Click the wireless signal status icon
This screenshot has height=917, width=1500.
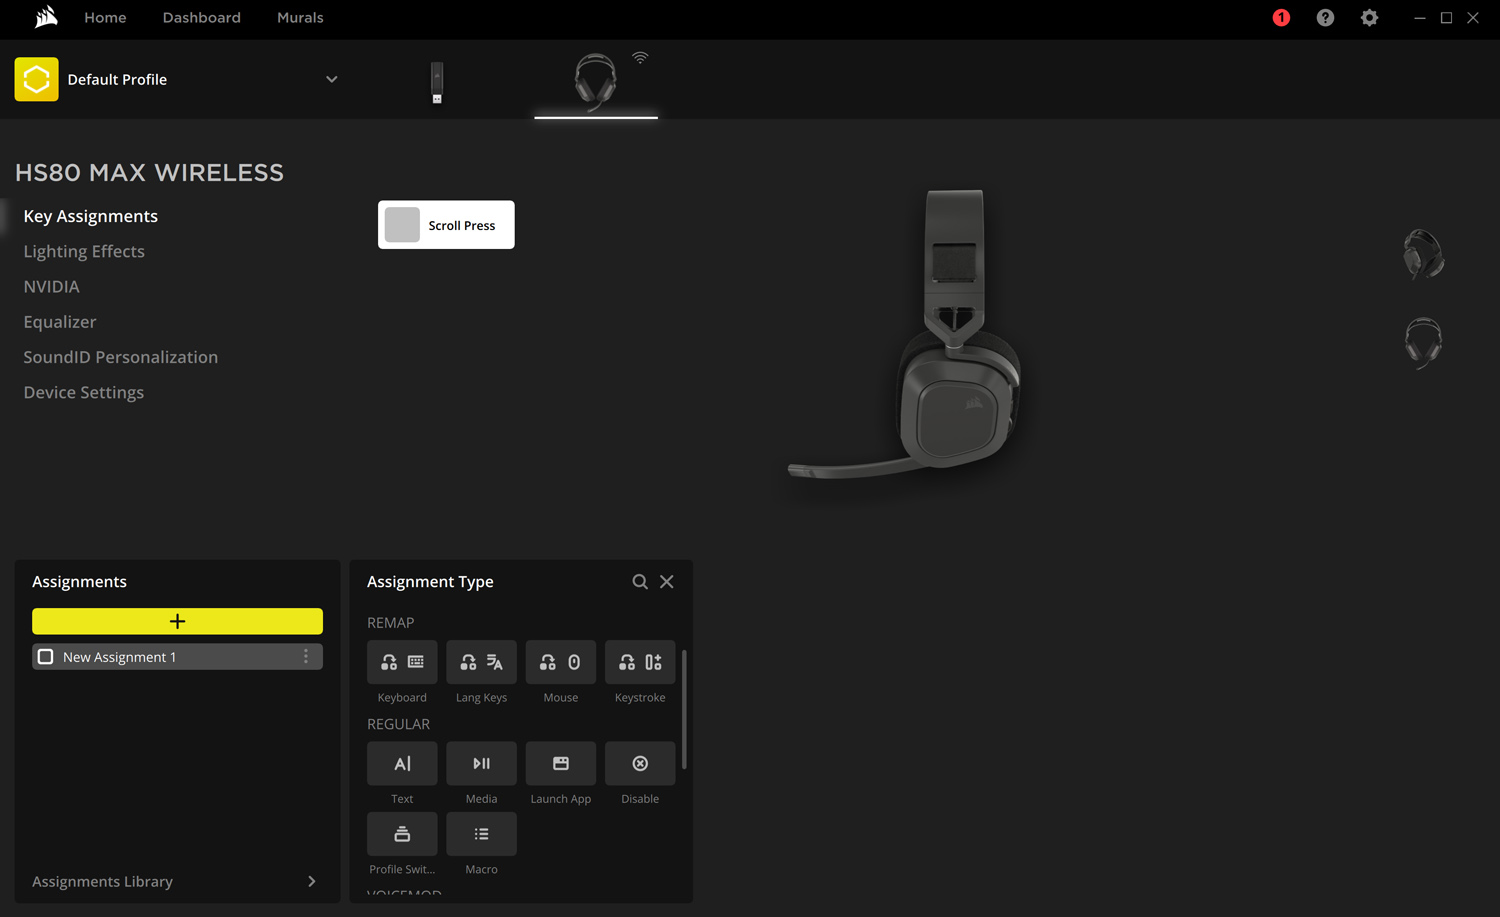point(640,58)
